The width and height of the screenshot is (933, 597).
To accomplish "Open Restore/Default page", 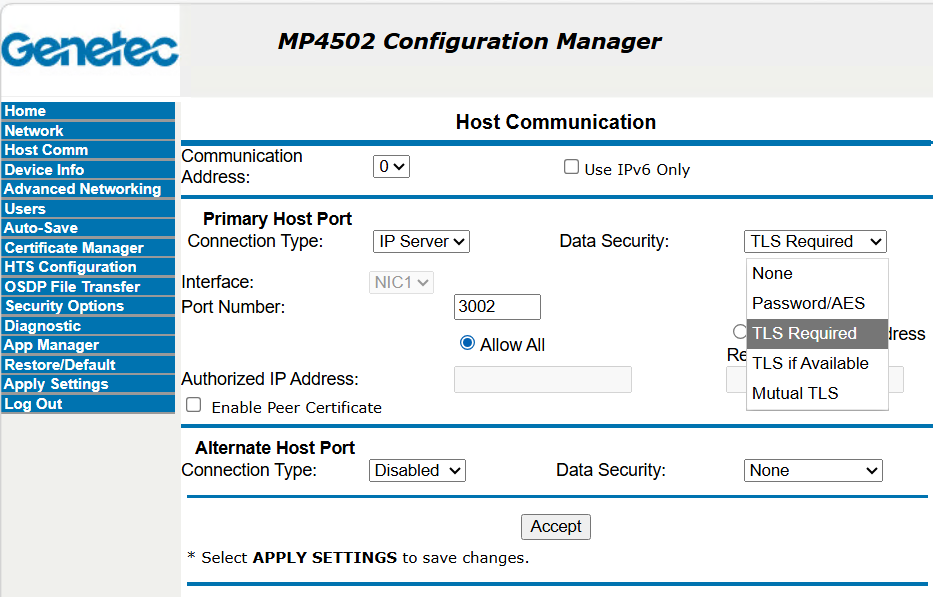I will [88, 364].
